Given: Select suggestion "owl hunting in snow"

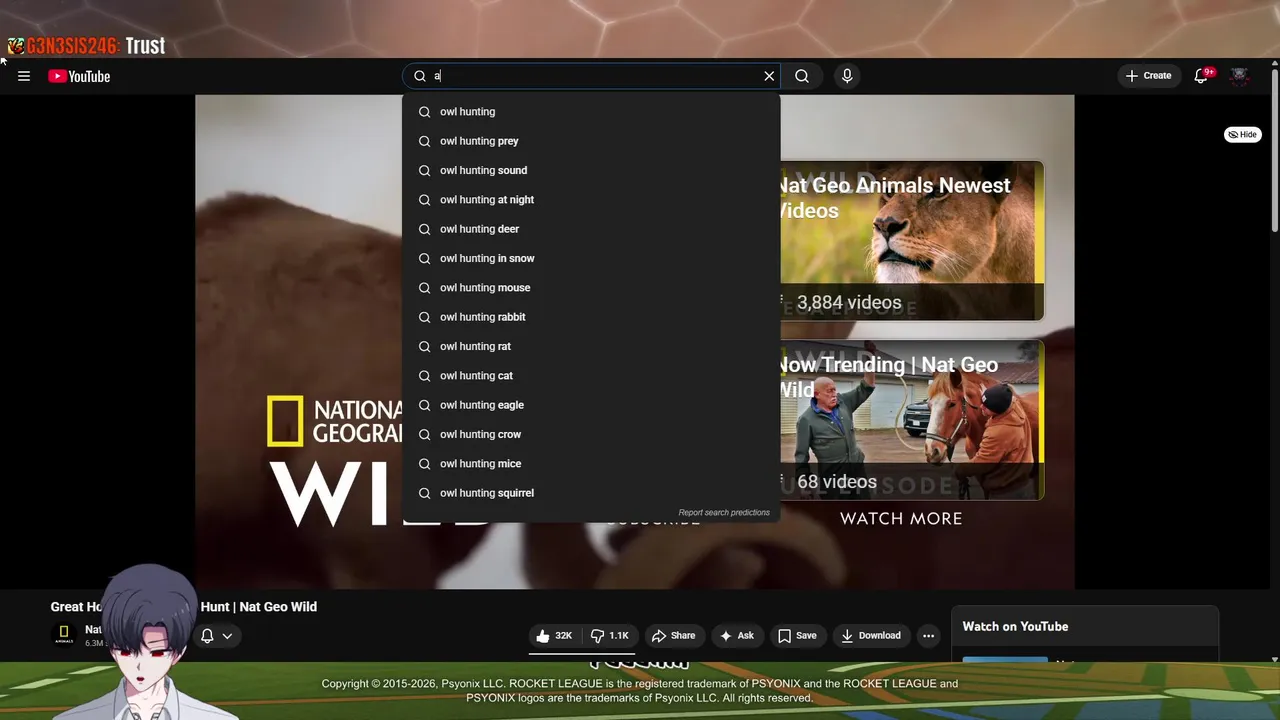Looking at the screenshot, I should [591, 258].
